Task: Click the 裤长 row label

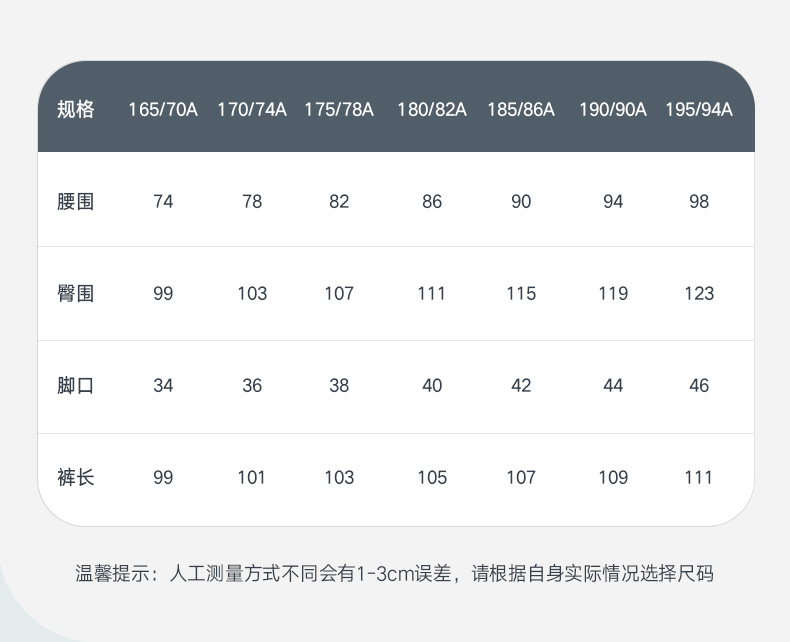Action: click(76, 477)
